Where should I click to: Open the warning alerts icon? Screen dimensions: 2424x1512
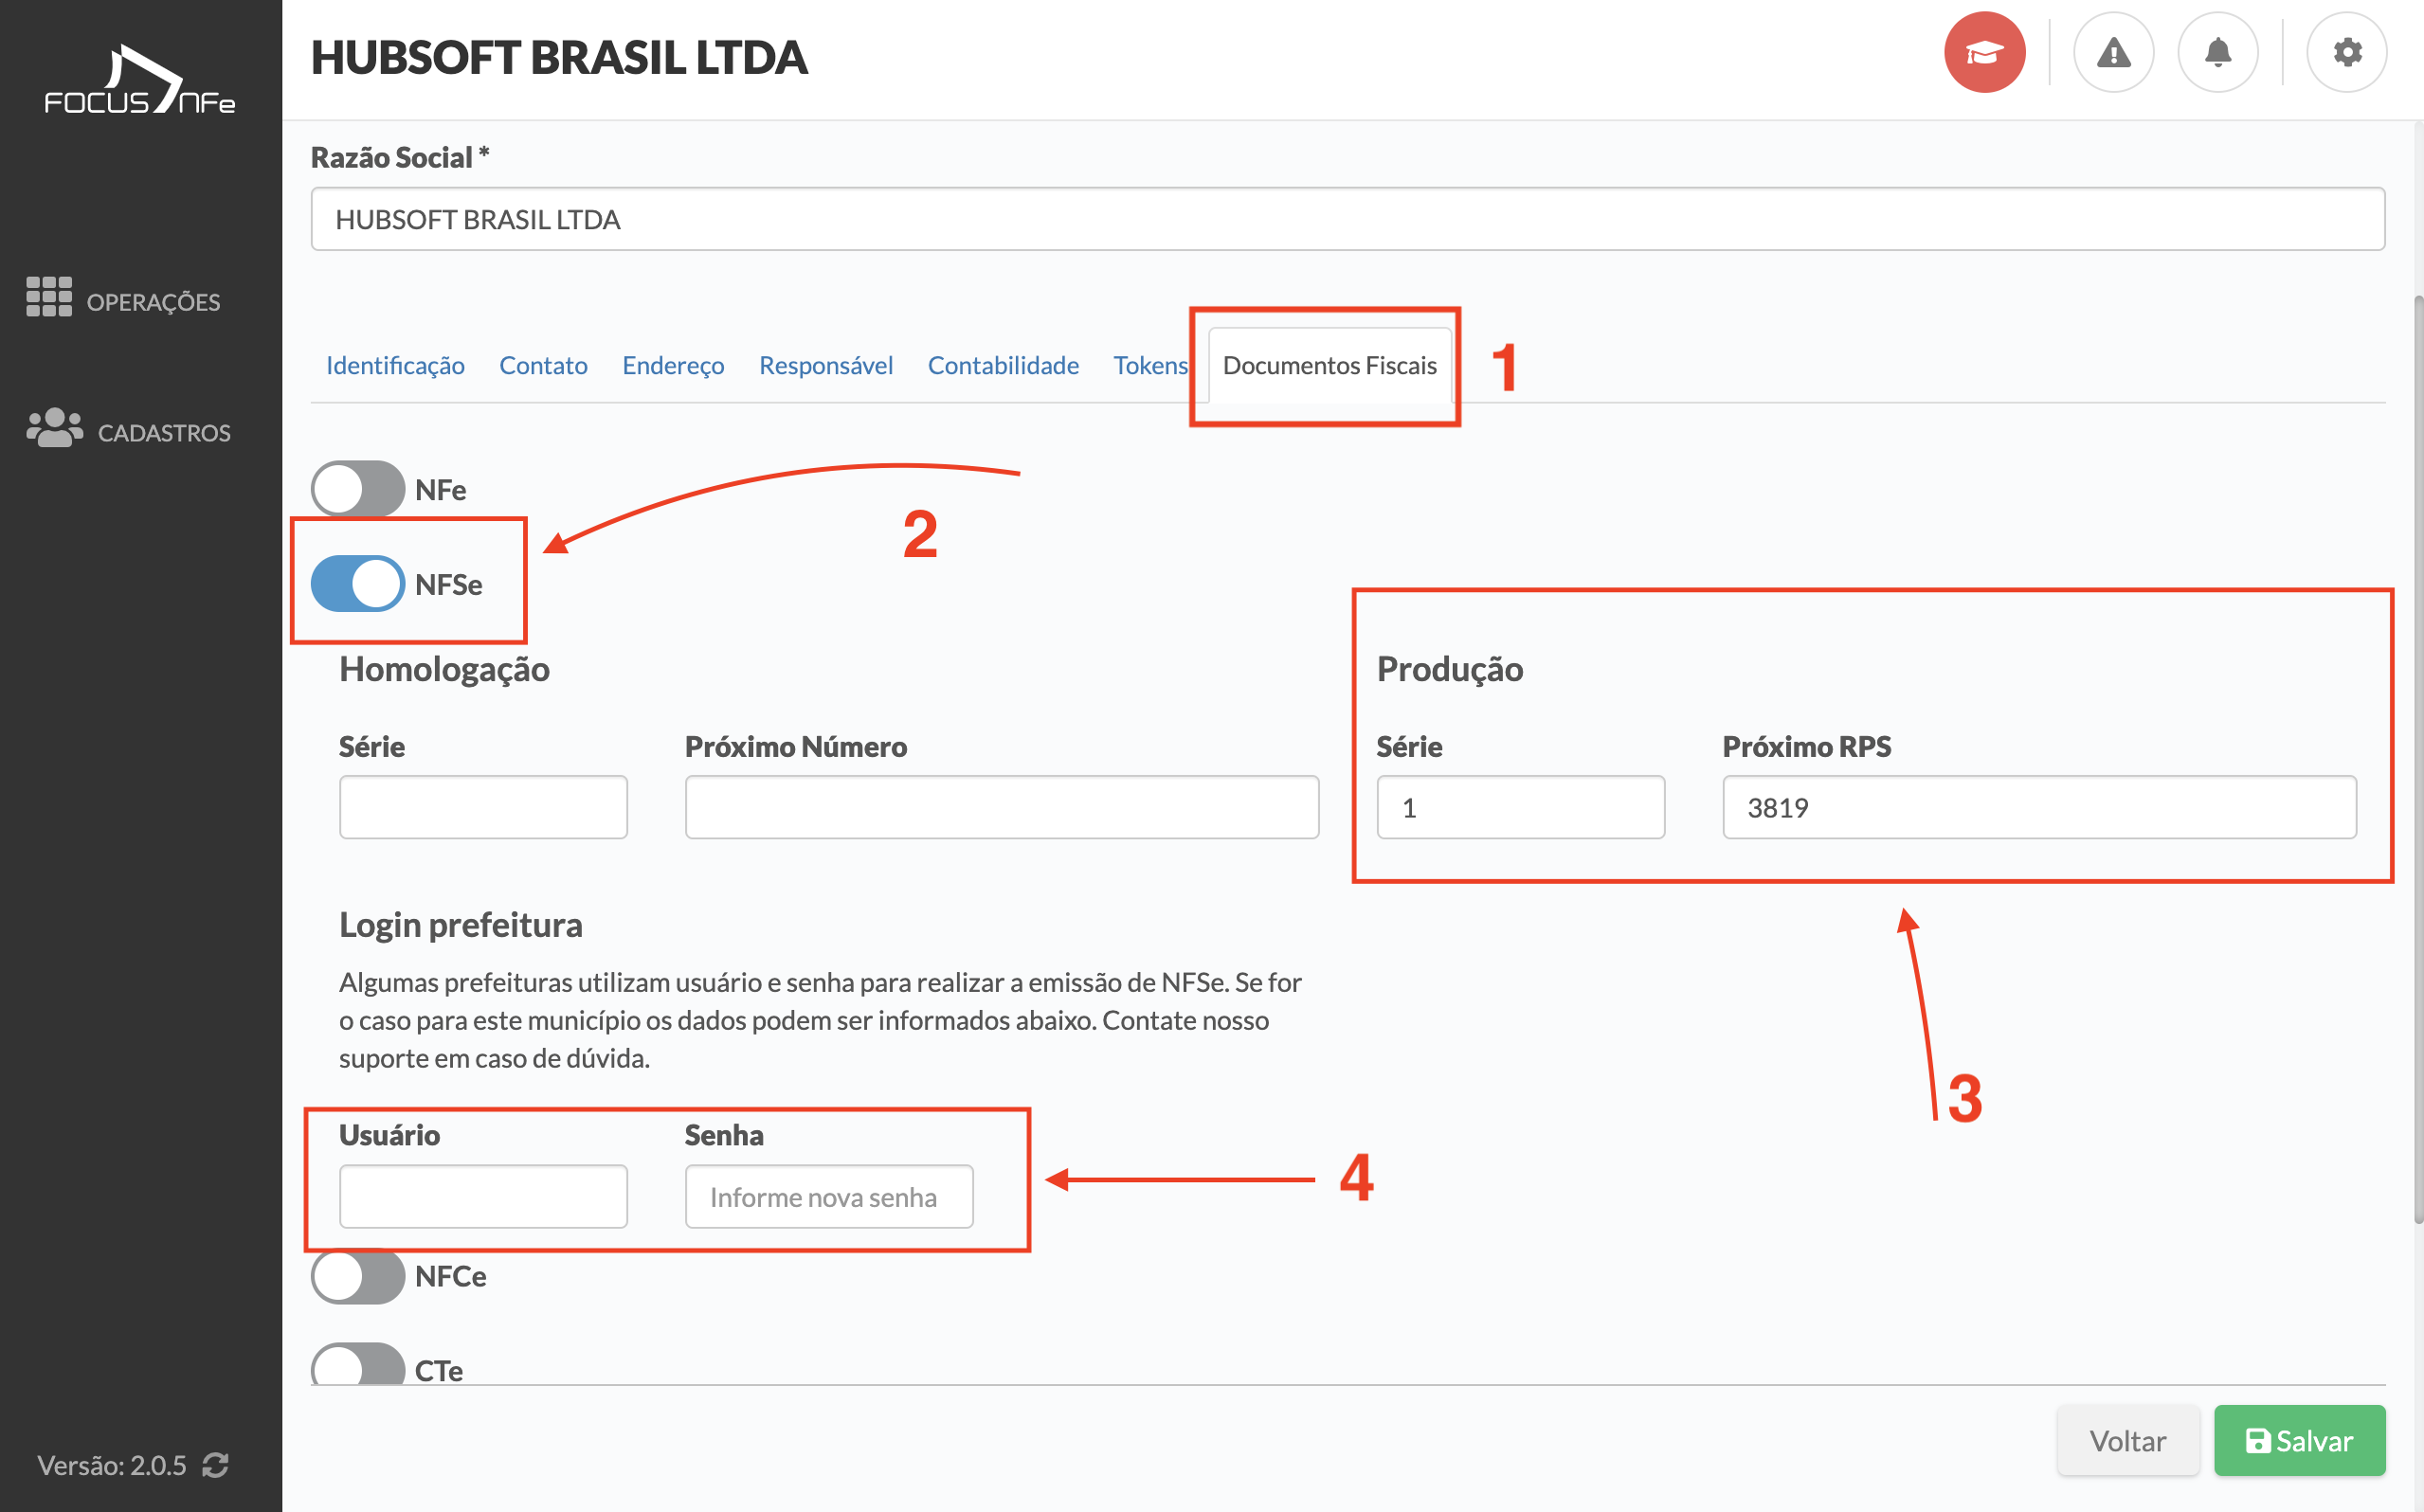click(x=2113, y=53)
